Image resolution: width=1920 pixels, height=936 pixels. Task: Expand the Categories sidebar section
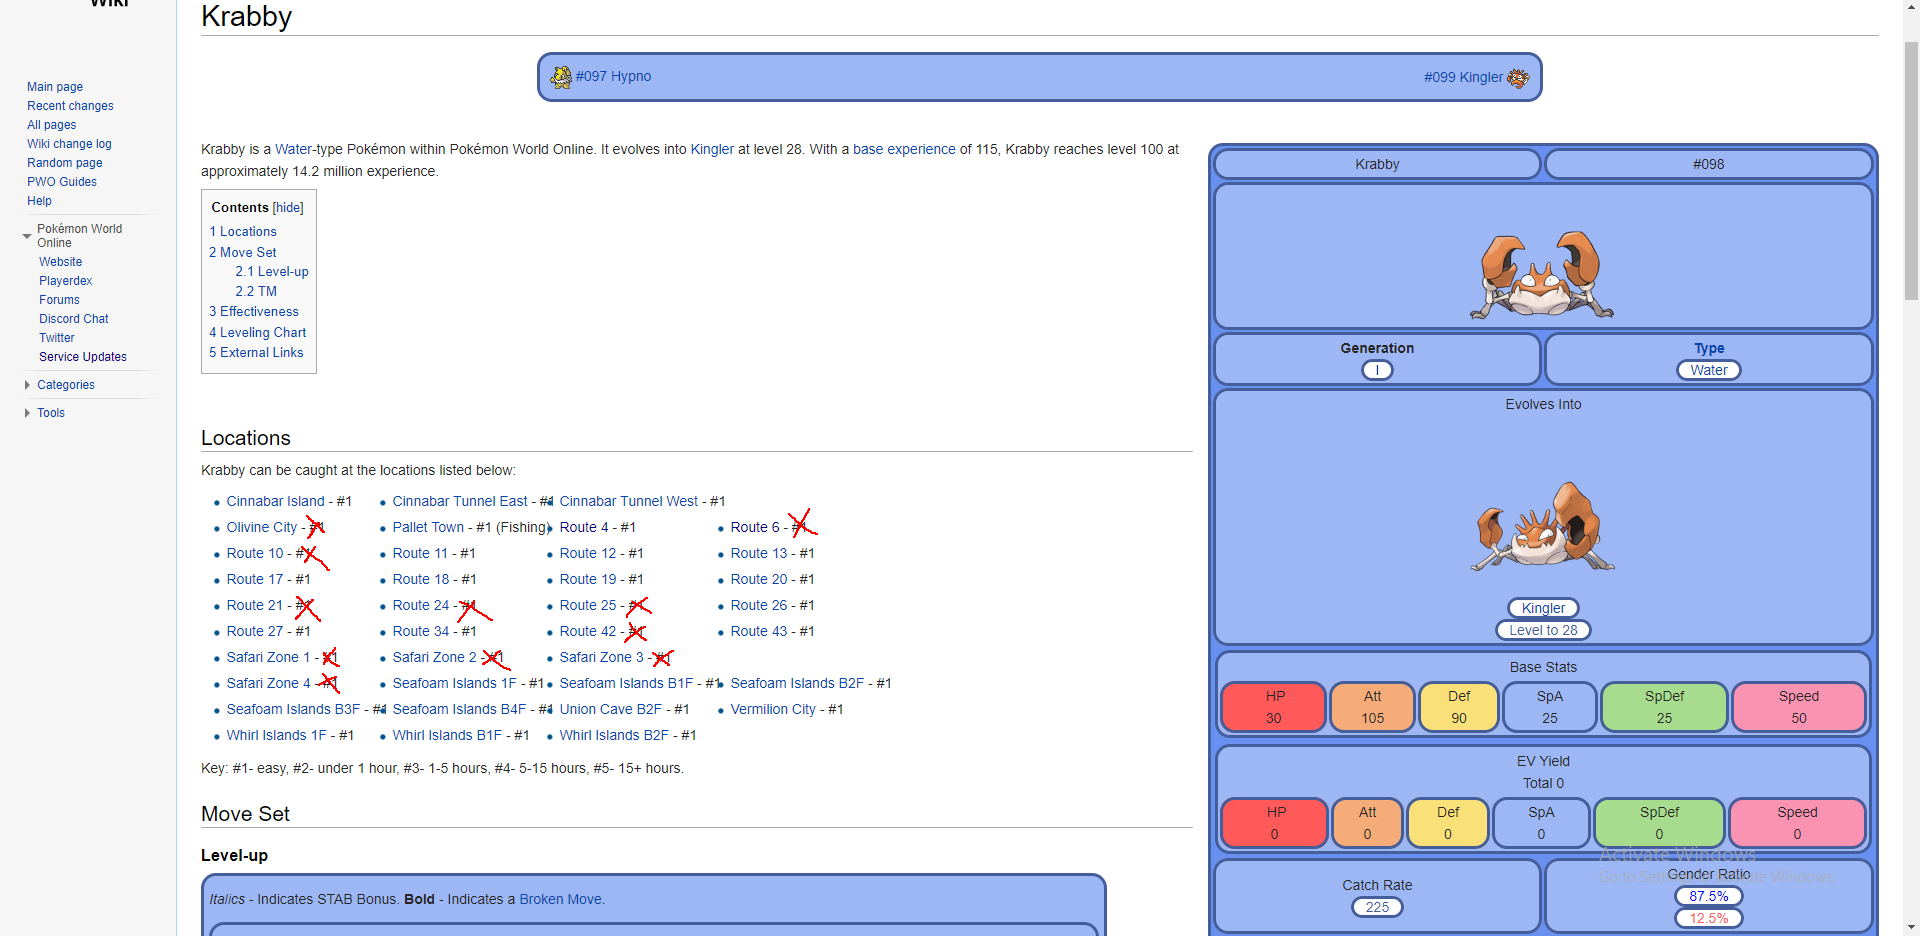pyautogui.click(x=27, y=385)
